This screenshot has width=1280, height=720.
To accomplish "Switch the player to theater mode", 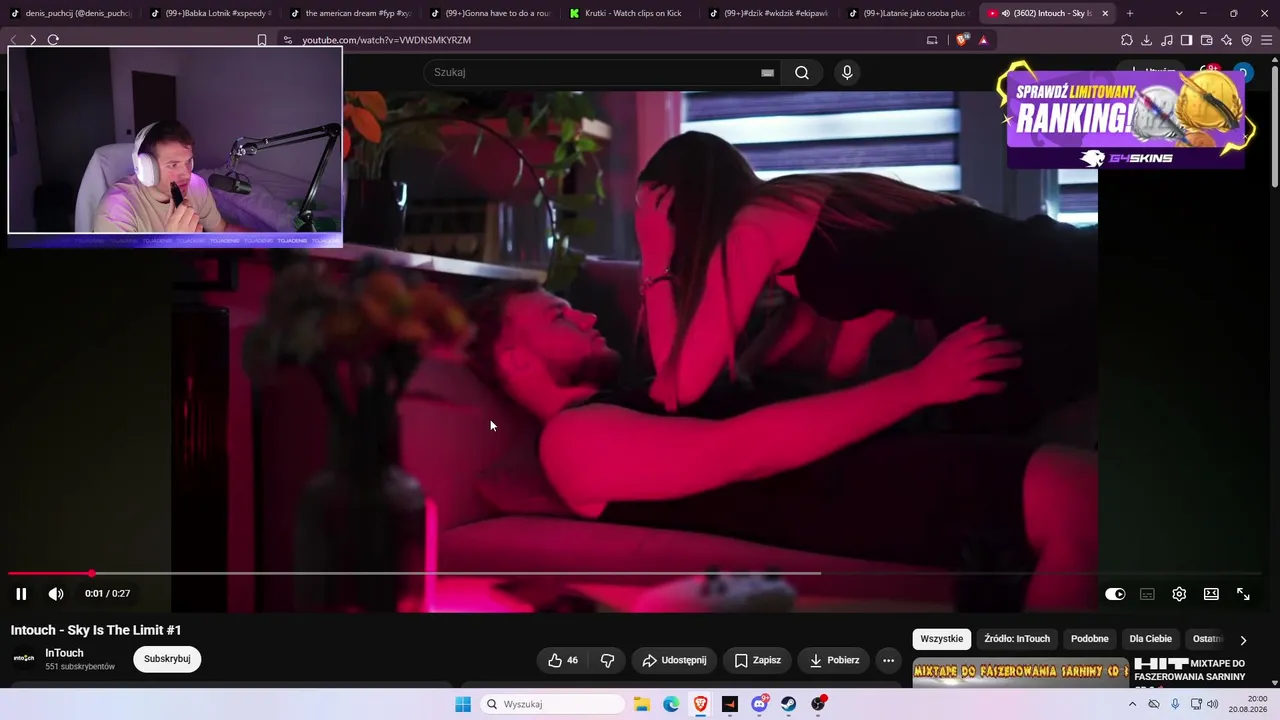I will 1211,594.
